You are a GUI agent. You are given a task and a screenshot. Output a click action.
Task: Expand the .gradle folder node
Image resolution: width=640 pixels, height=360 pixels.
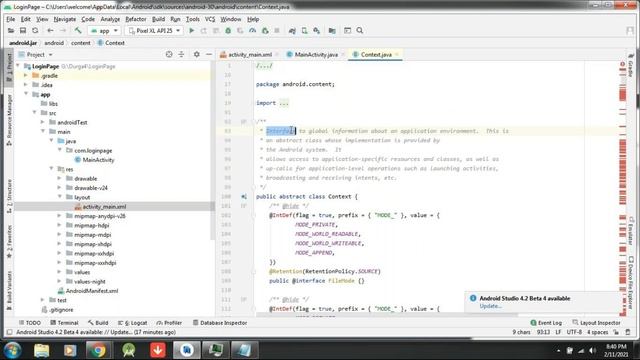(26, 76)
